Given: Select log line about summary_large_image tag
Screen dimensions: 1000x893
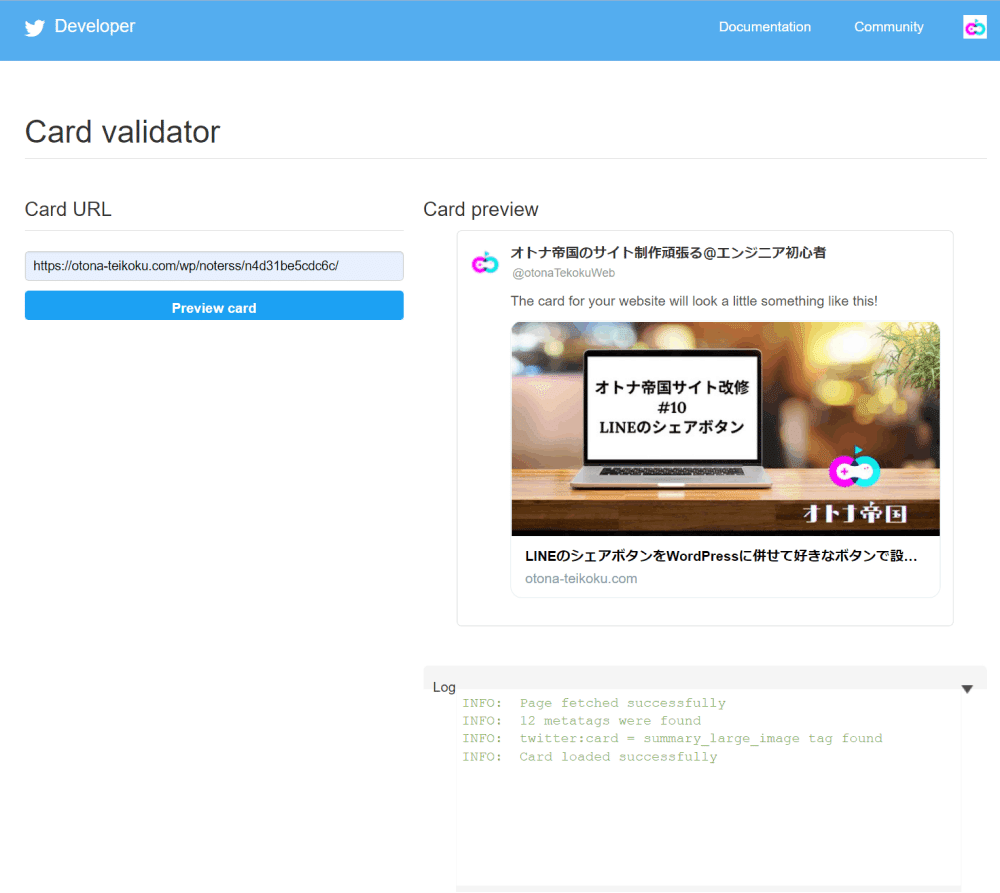Looking at the screenshot, I should click(x=672, y=739).
